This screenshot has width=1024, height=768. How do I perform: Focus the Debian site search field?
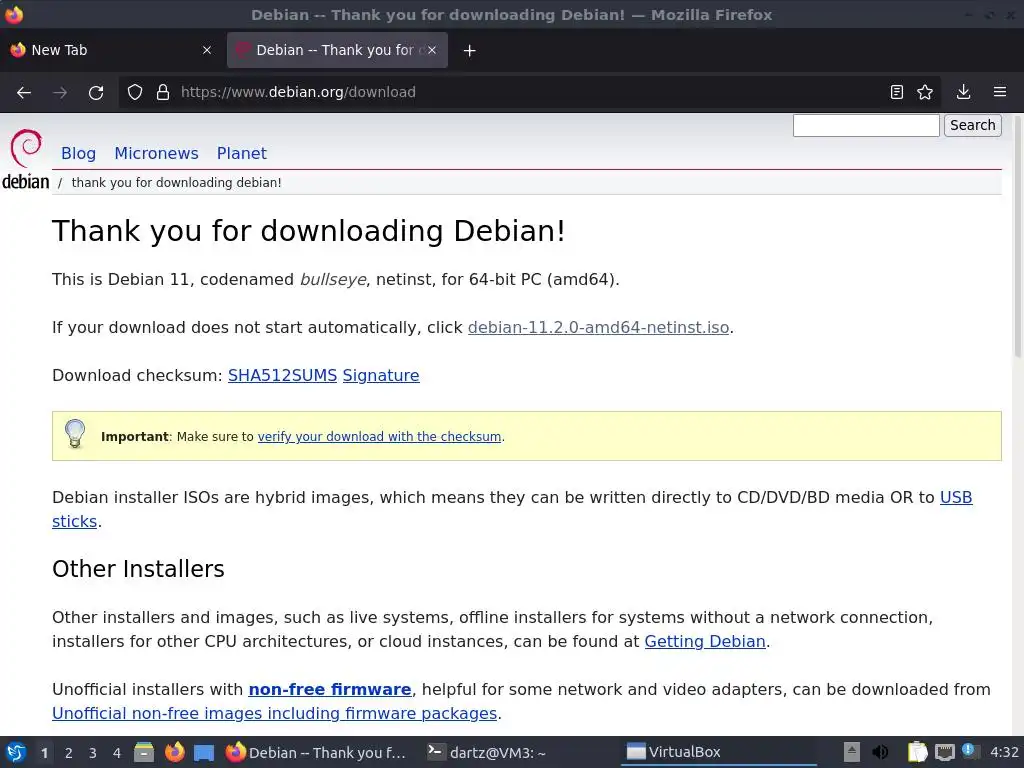point(866,125)
